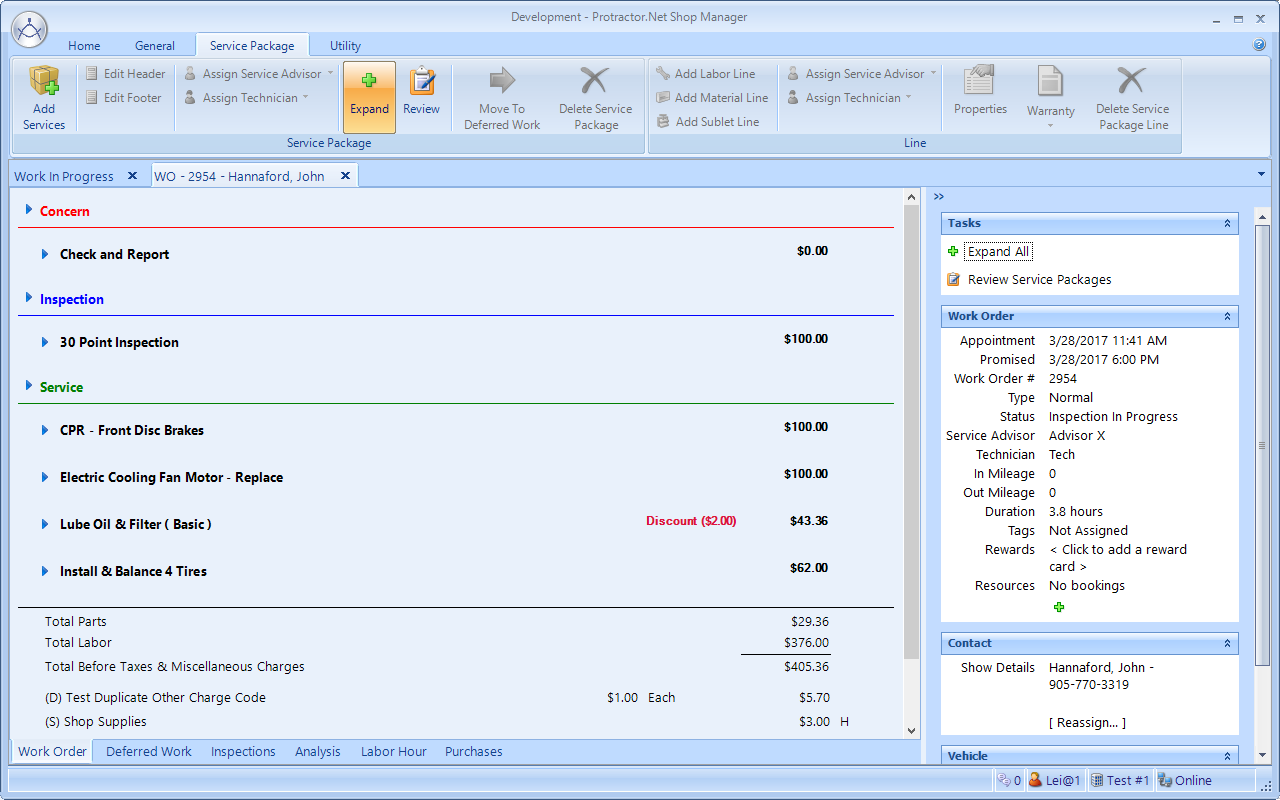Click the [ Reassign... ] link
Image resolution: width=1280 pixels, height=800 pixels.
tap(1087, 723)
